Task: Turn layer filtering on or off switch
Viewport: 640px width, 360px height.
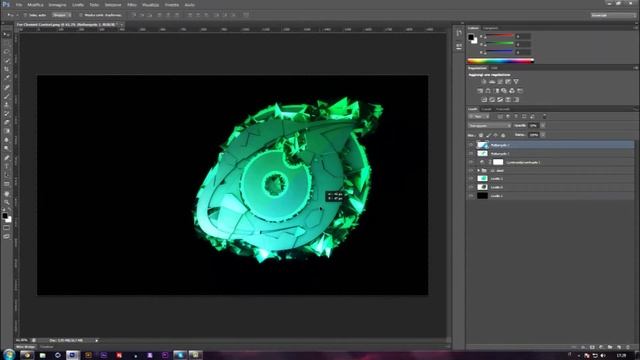Action: click(x=544, y=117)
